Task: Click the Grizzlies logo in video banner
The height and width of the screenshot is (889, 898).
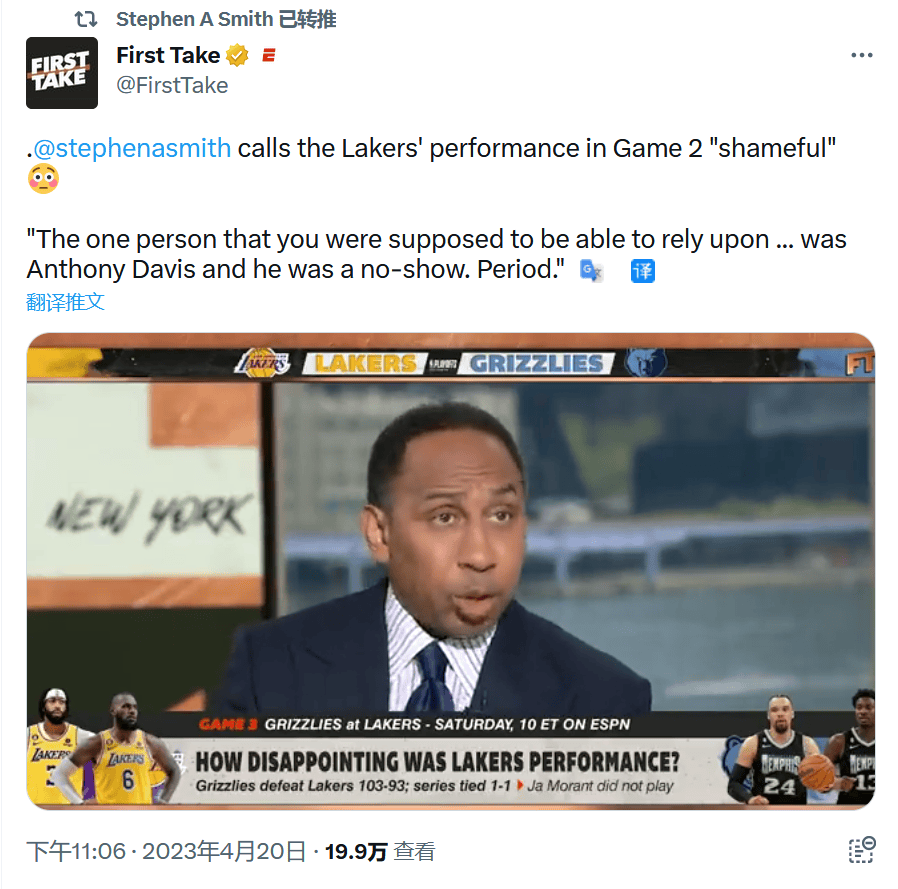Action: pyautogui.click(x=645, y=363)
